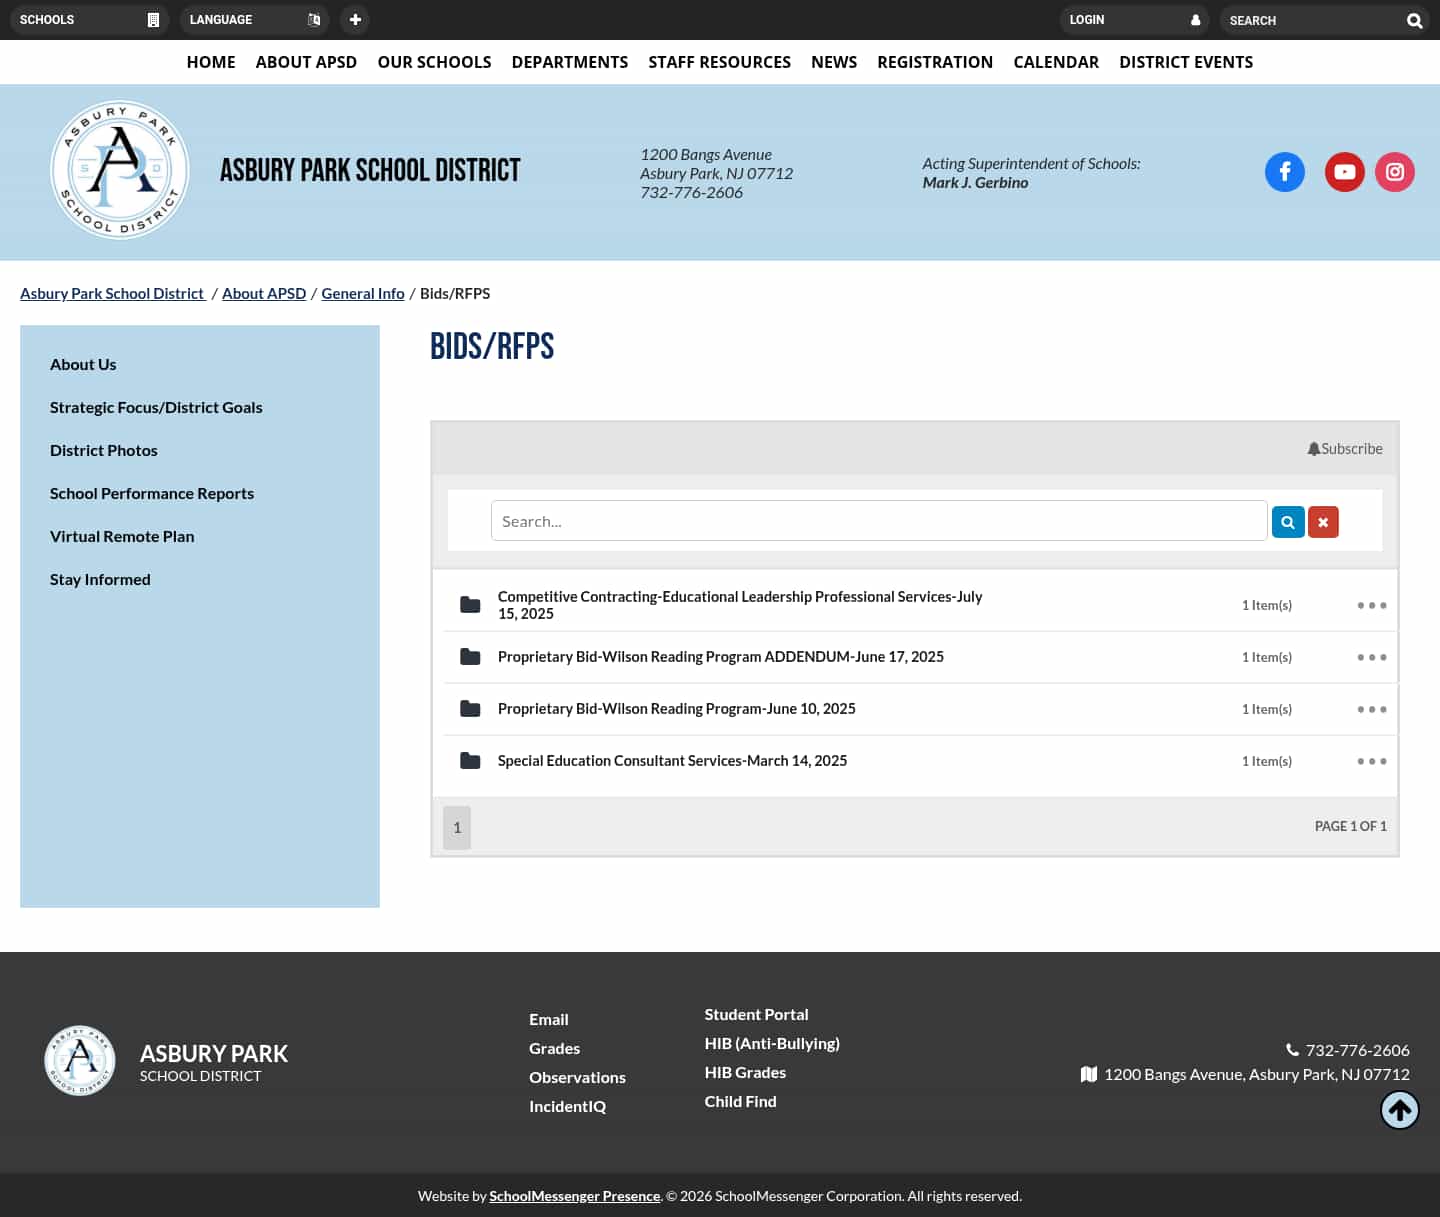Viewport: 1440px width, 1217px height.
Task: Open the Child Find footer link
Action: (740, 1101)
